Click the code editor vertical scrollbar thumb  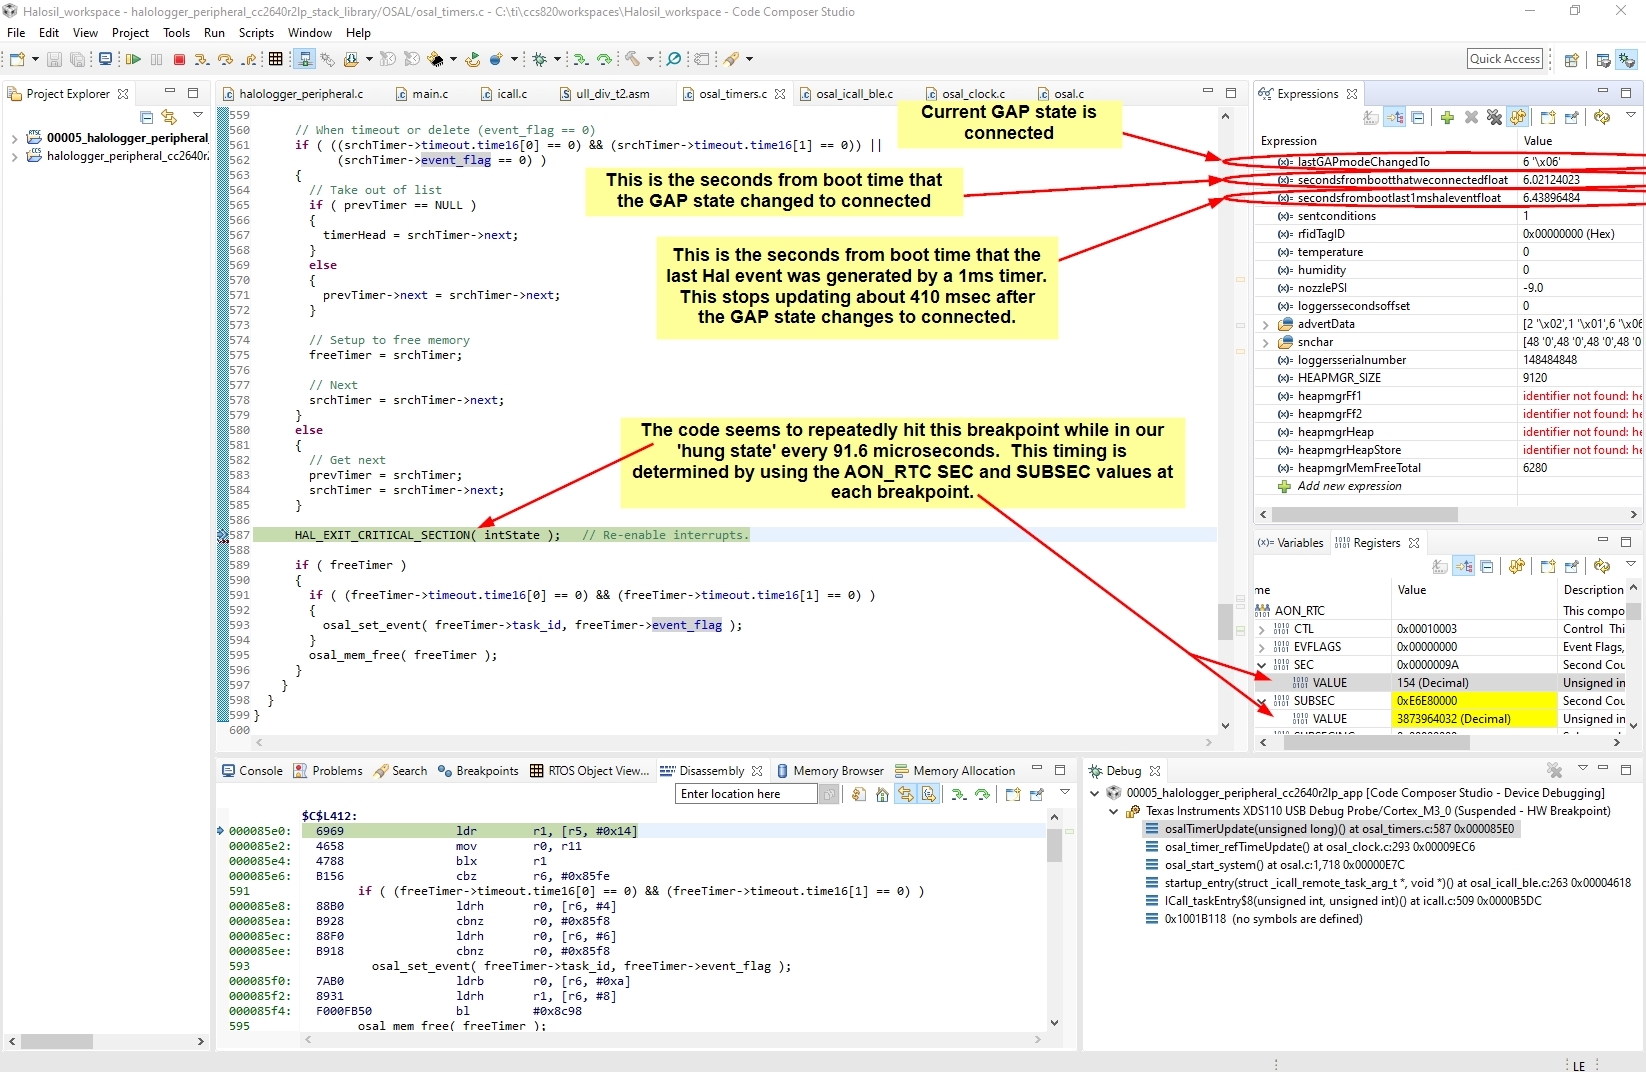point(1225,621)
